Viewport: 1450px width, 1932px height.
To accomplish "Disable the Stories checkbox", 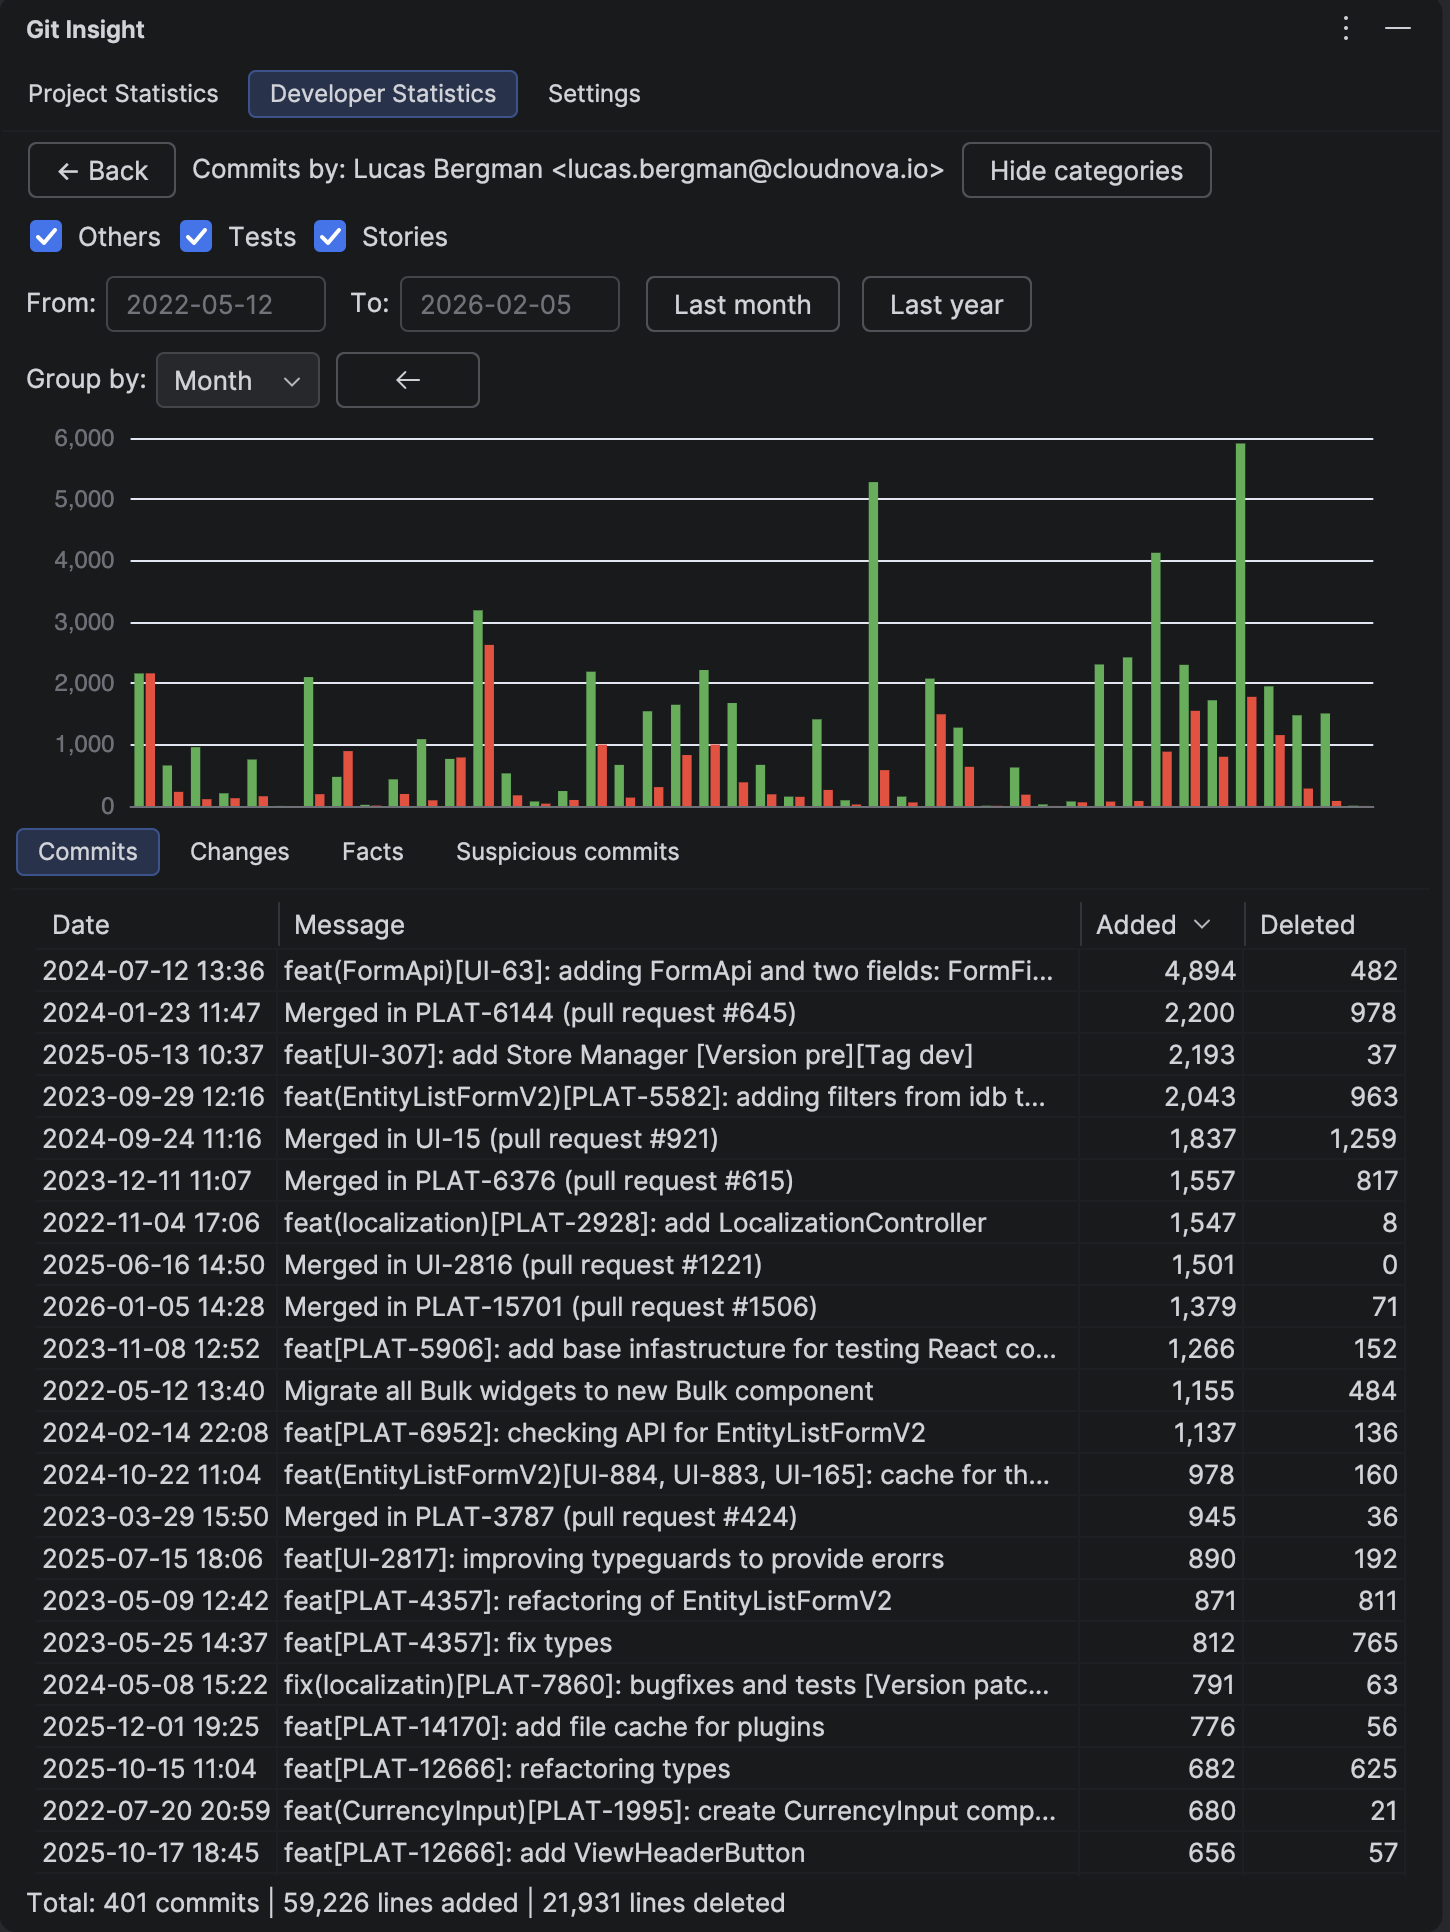I will coord(330,237).
